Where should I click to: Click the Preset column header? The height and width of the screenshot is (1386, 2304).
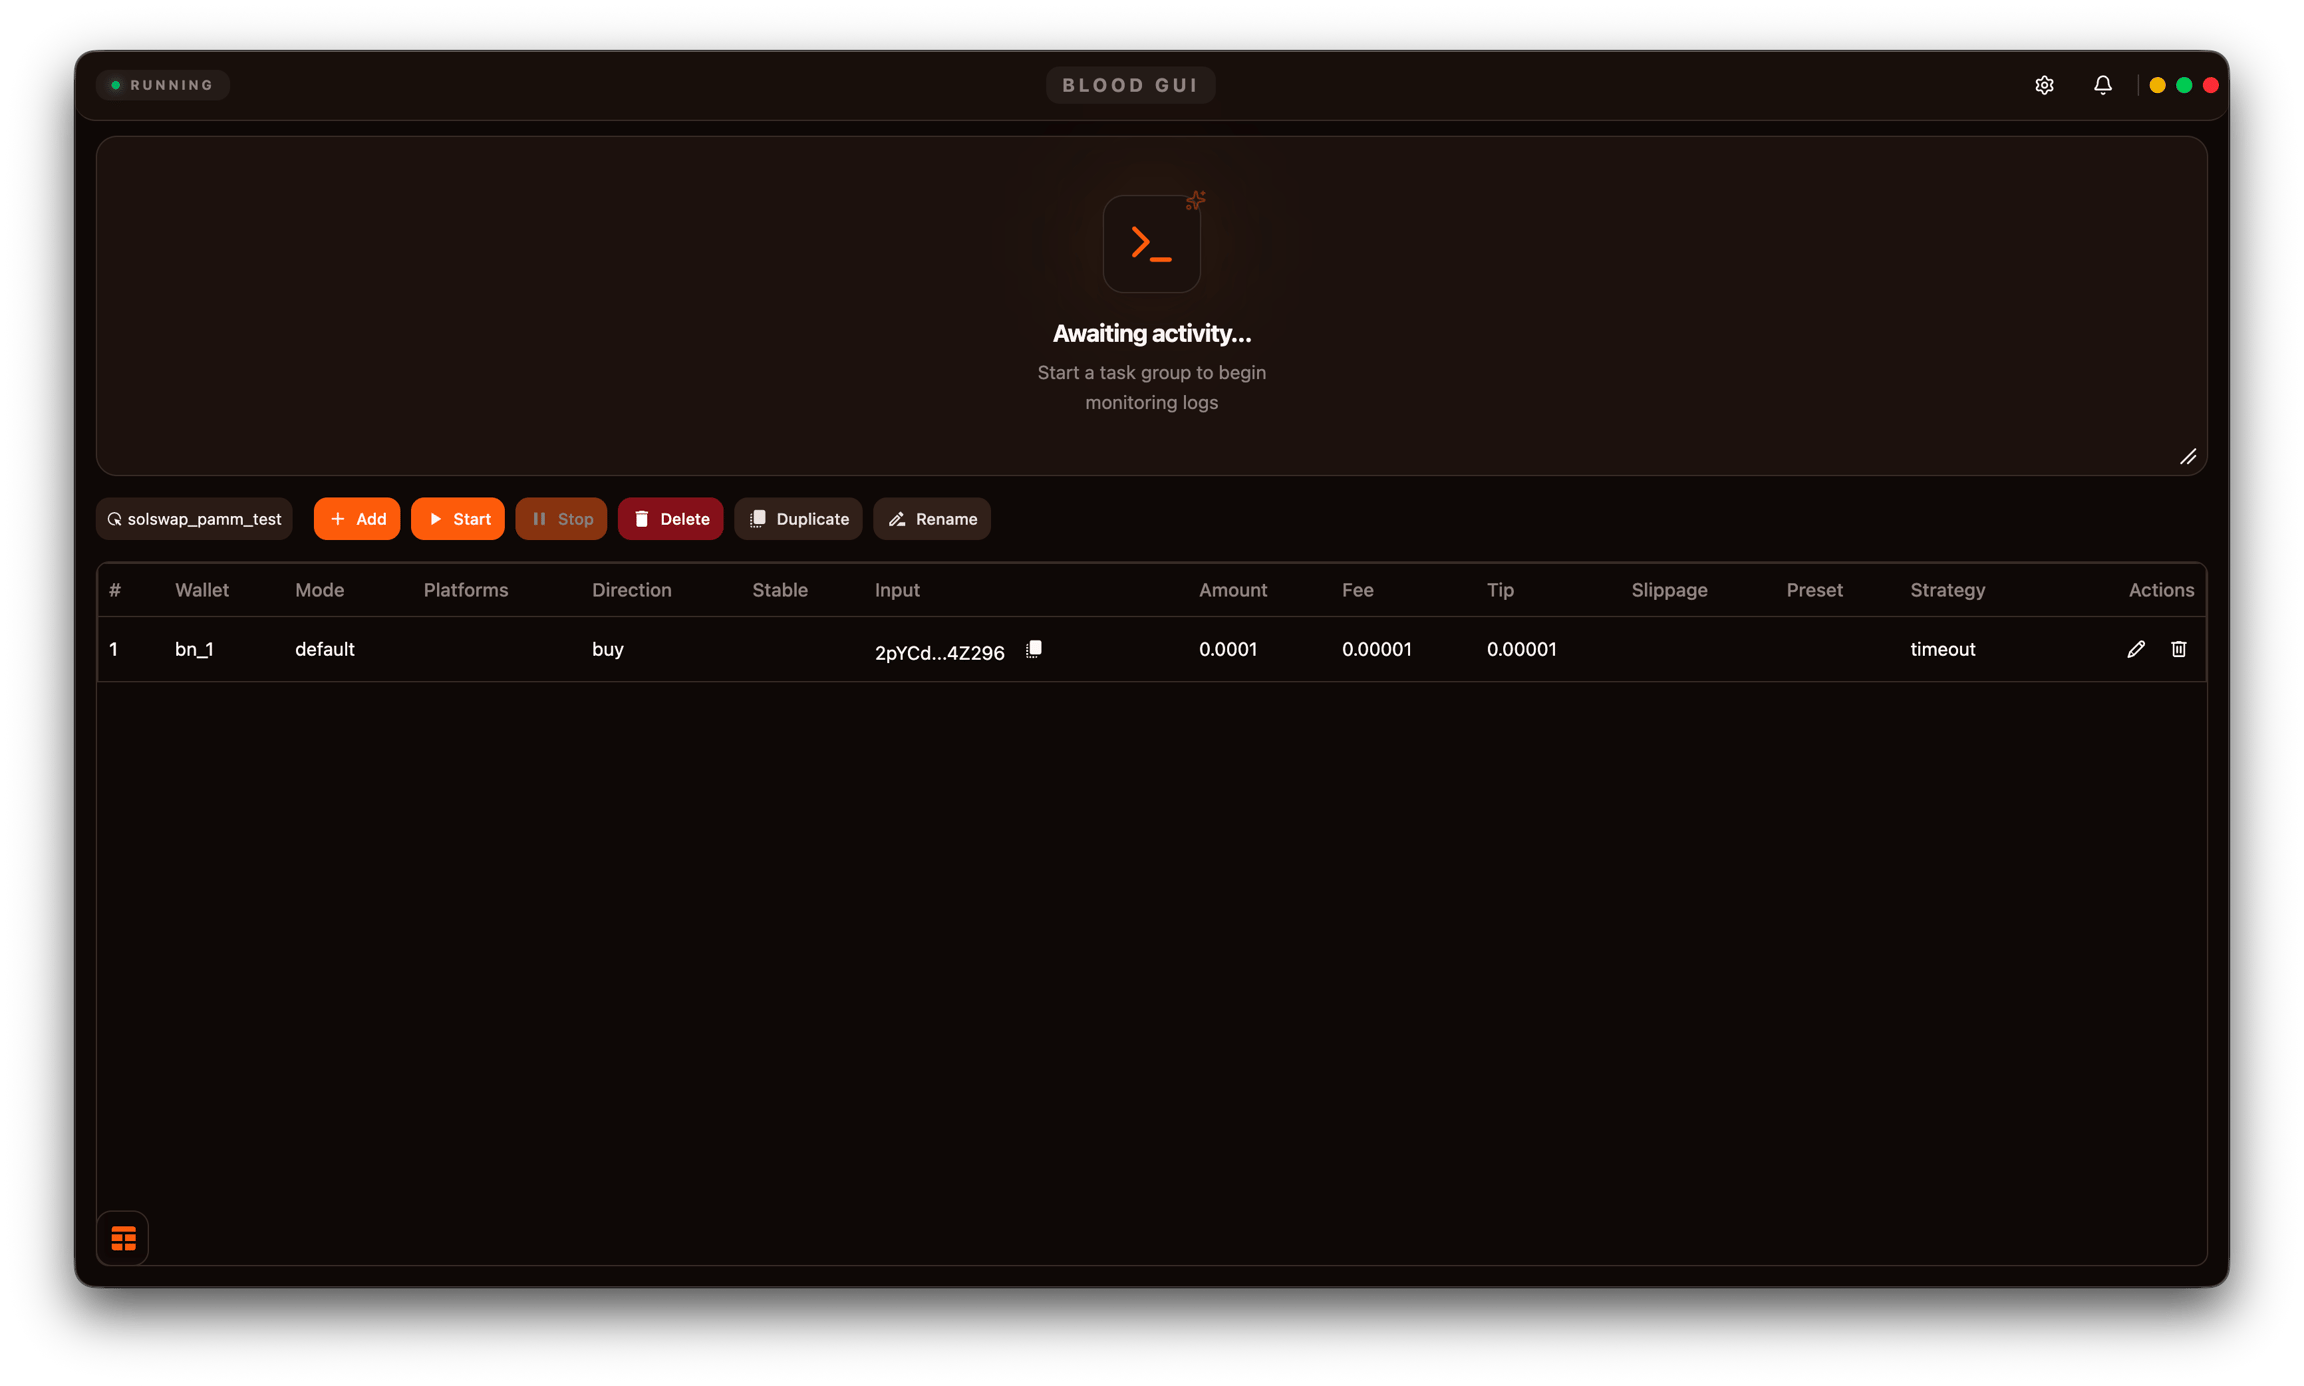coord(1814,590)
